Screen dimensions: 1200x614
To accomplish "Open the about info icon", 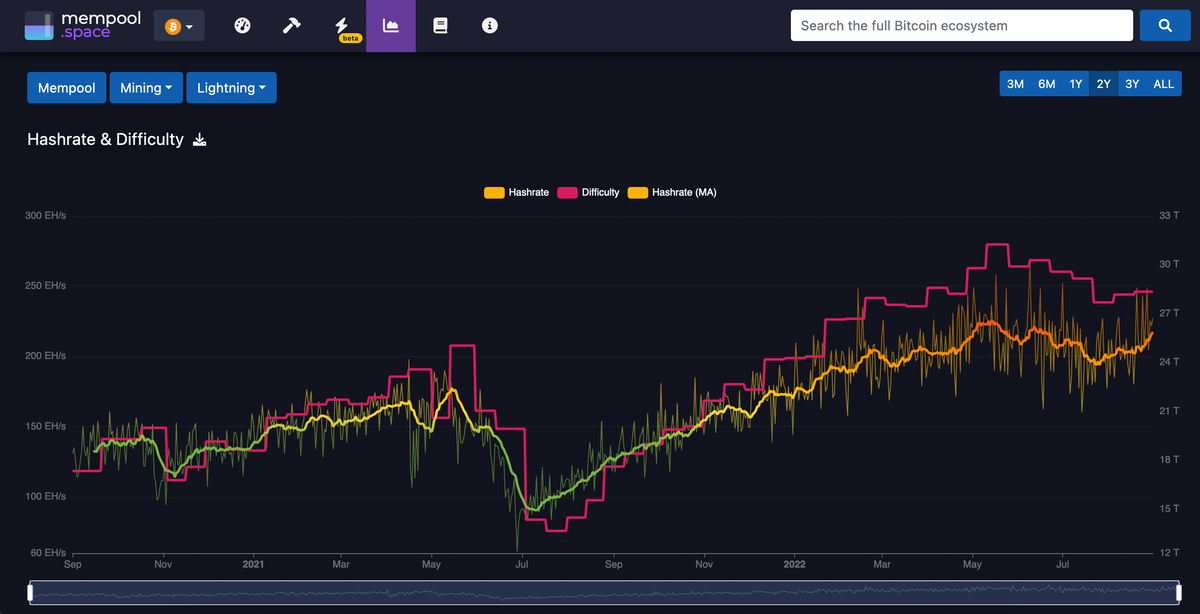I will click(489, 26).
